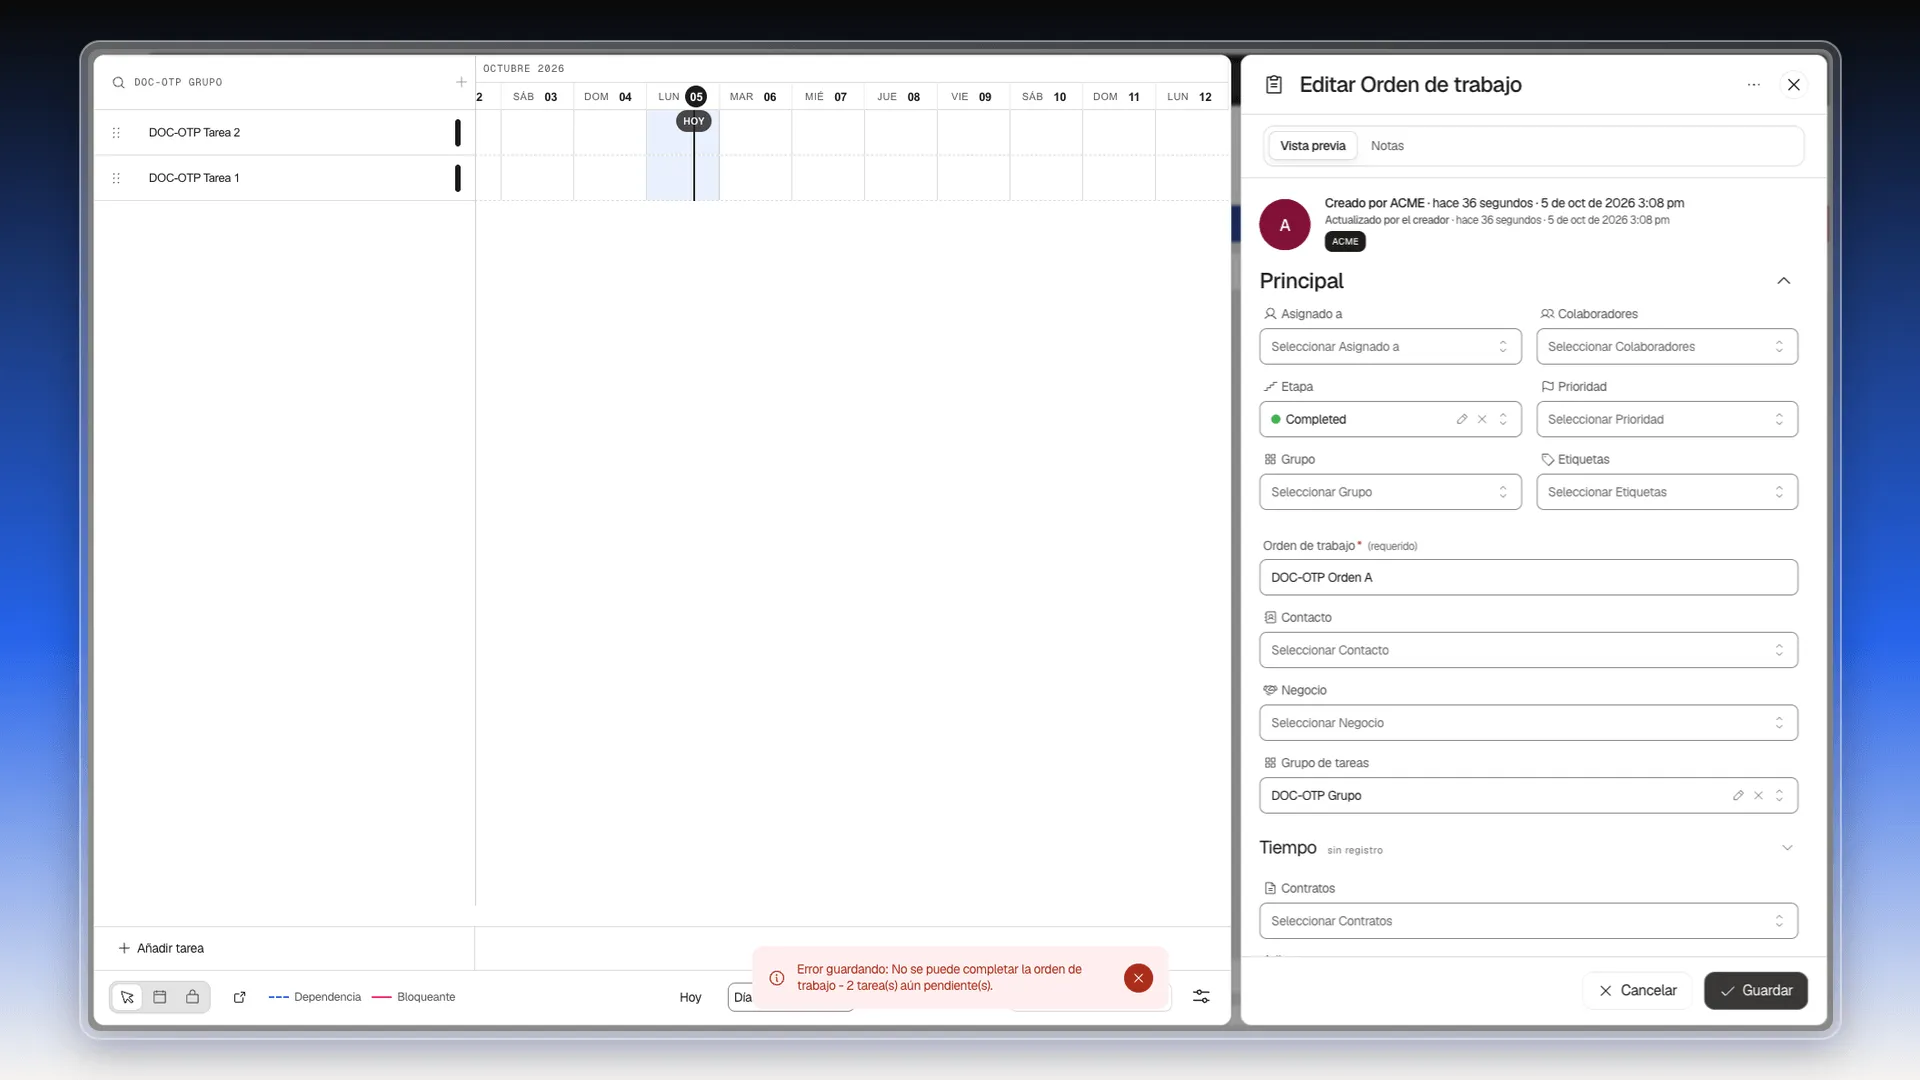
Task: Open the three-dot more options menu
Action: 1753,85
